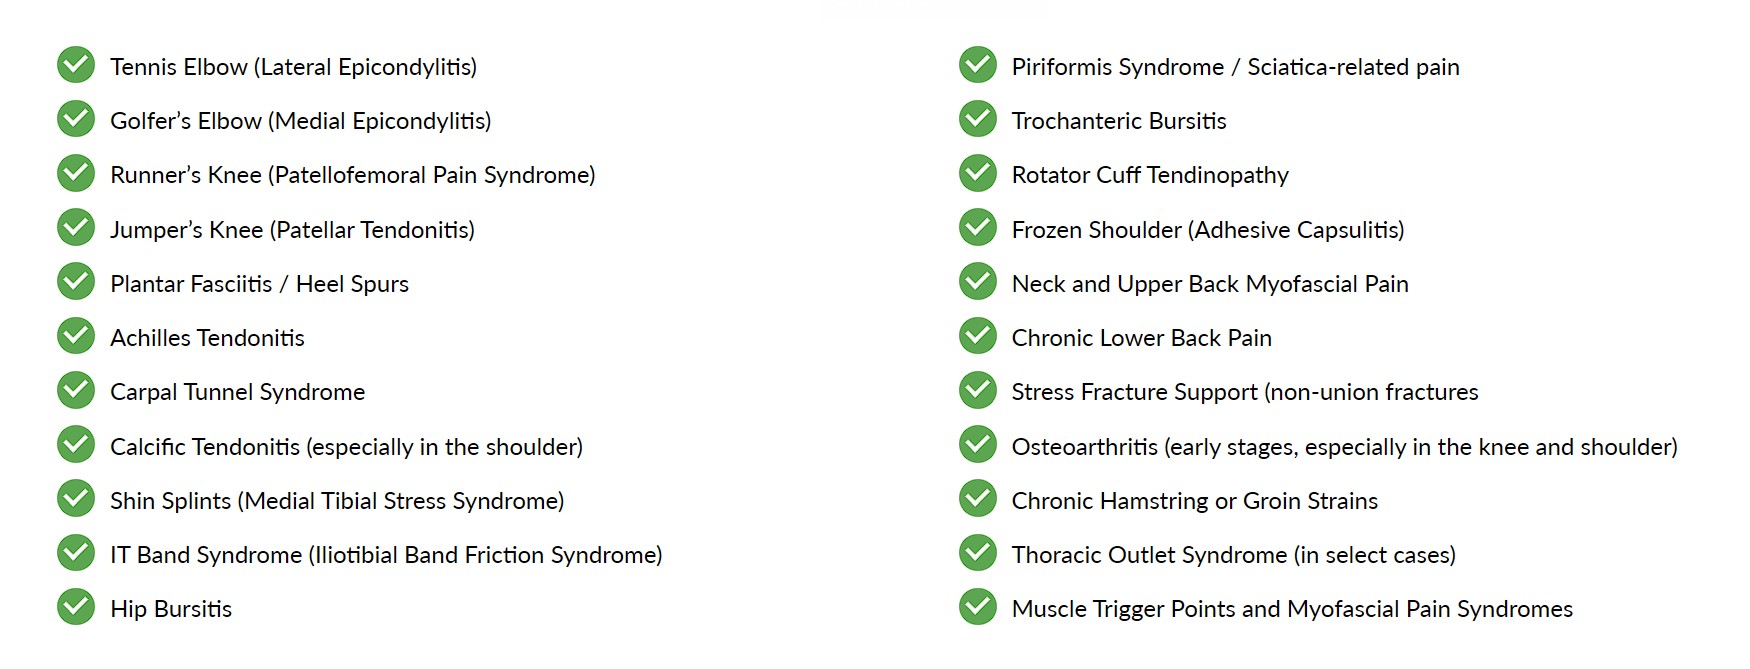
Task: Select the checkmark beside Frozen Shoulder
Action: 978,228
